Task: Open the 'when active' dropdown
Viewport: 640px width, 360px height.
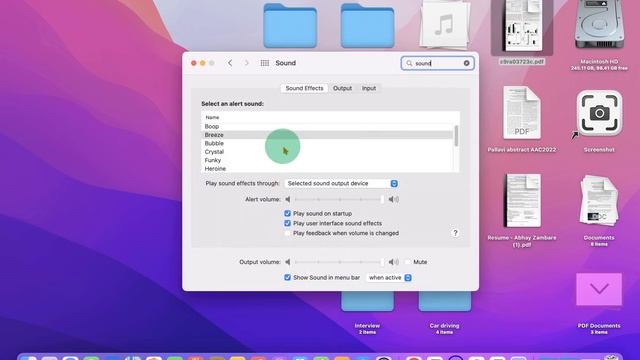Action: tap(389, 278)
